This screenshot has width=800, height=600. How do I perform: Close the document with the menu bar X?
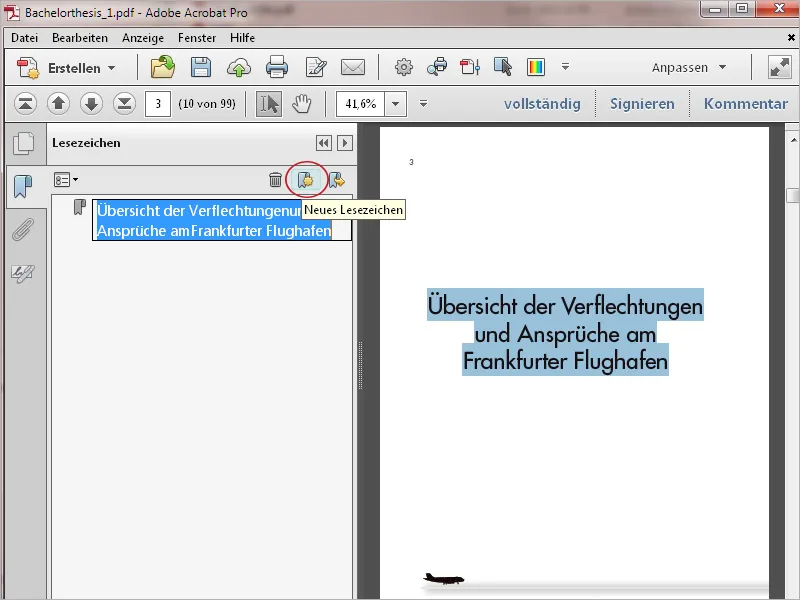coord(791,37)
